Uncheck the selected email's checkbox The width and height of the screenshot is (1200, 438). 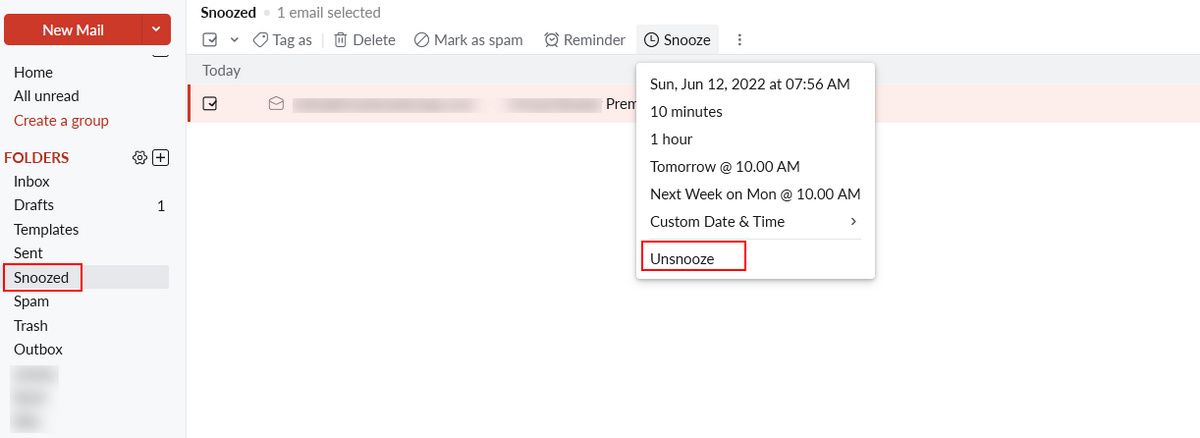(x=210, y=103)
